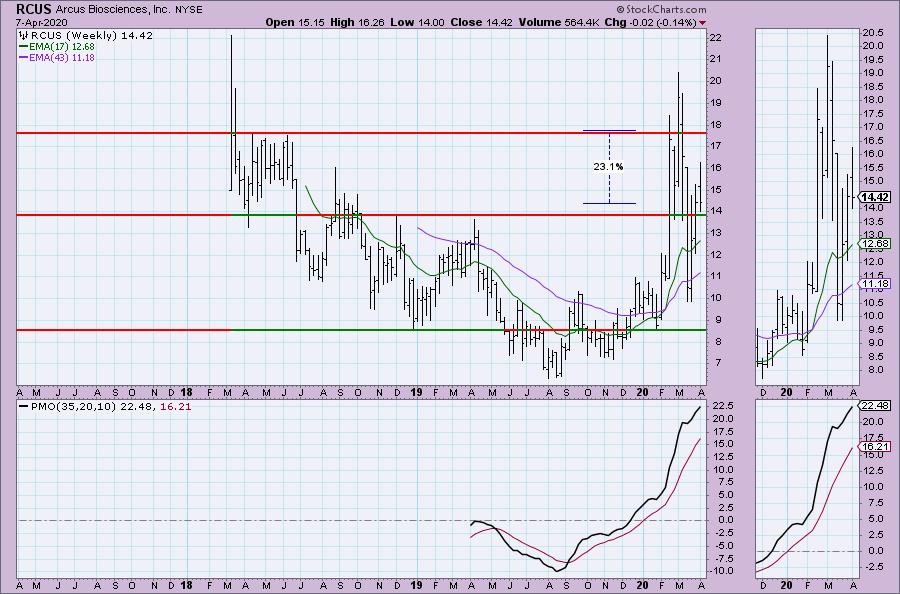Image resolution: width=900 pixels, height=594 pixels.
Task: Click the 22 label on main price axis
Action: (716, 37)
